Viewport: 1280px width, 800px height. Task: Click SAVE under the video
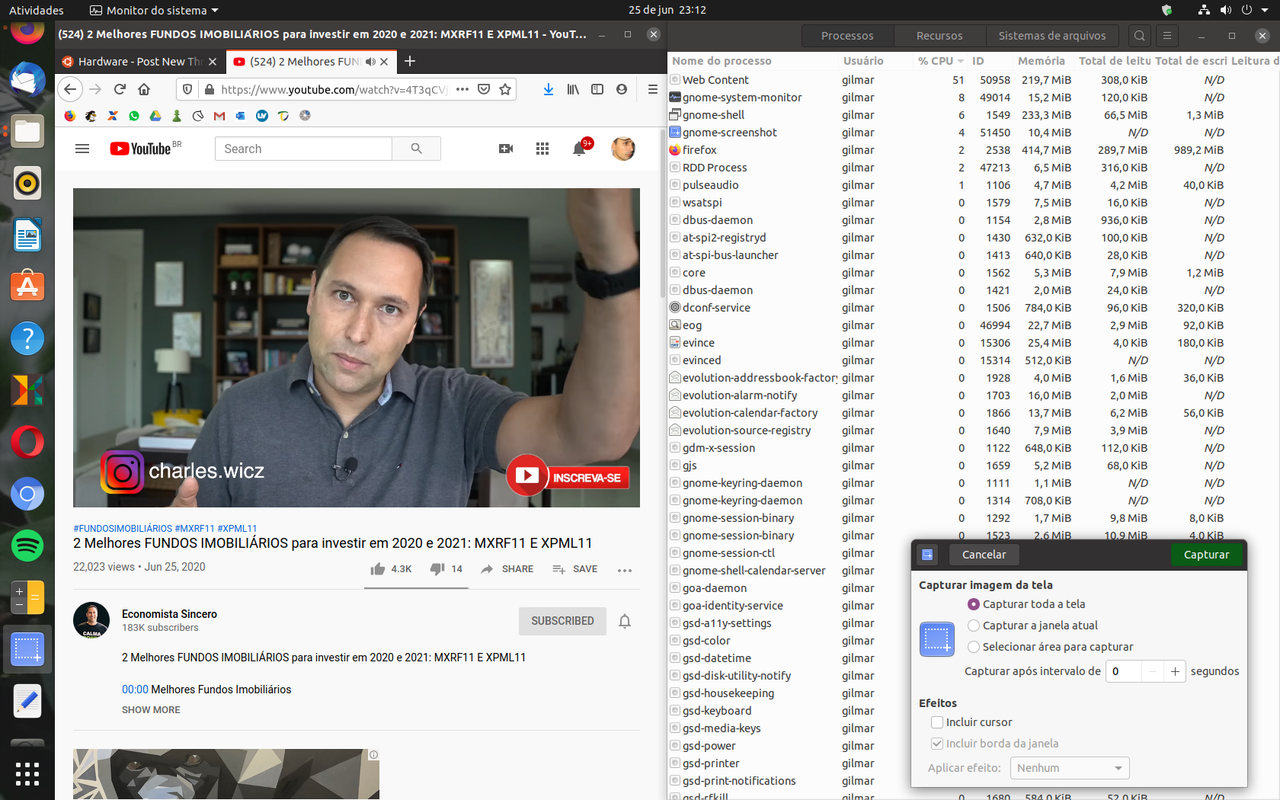click(x=575, y=569)
